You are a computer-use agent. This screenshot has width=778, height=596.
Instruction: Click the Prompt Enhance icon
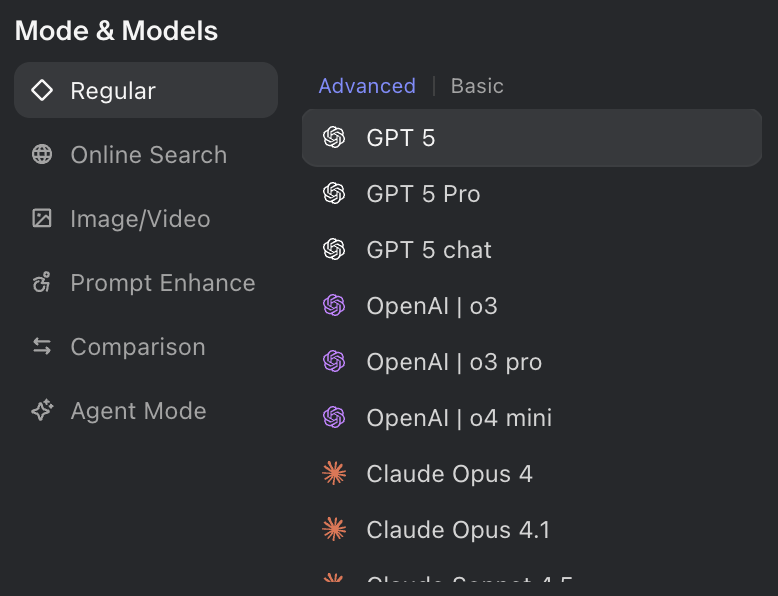click(42, 283)
